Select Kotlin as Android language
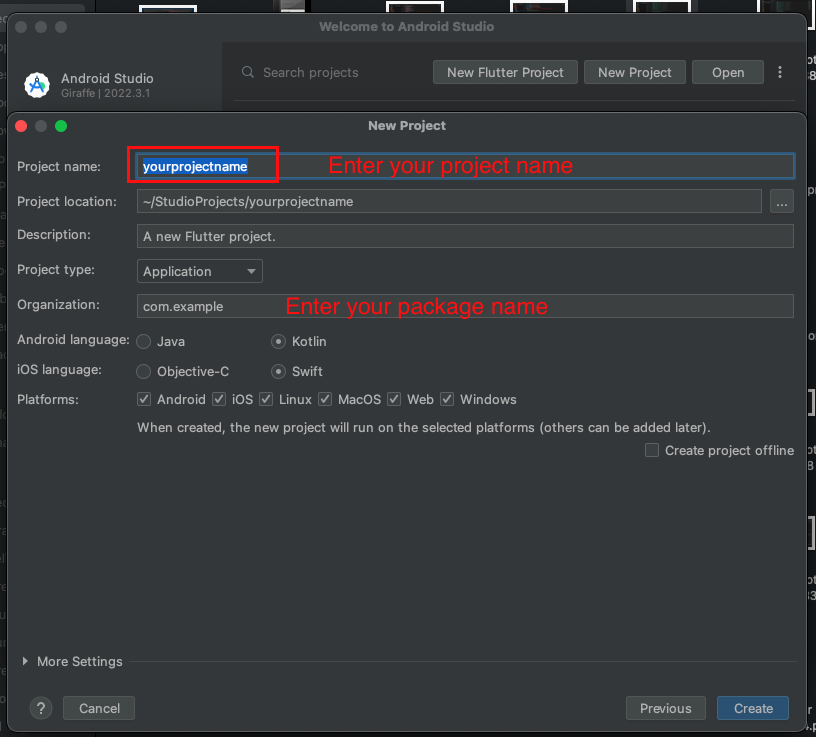 (x=279, y=341)
